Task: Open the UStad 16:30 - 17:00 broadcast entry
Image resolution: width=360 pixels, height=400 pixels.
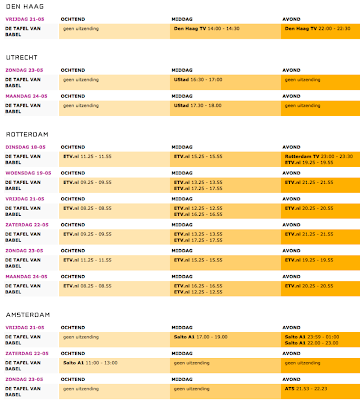Action: 198,80
